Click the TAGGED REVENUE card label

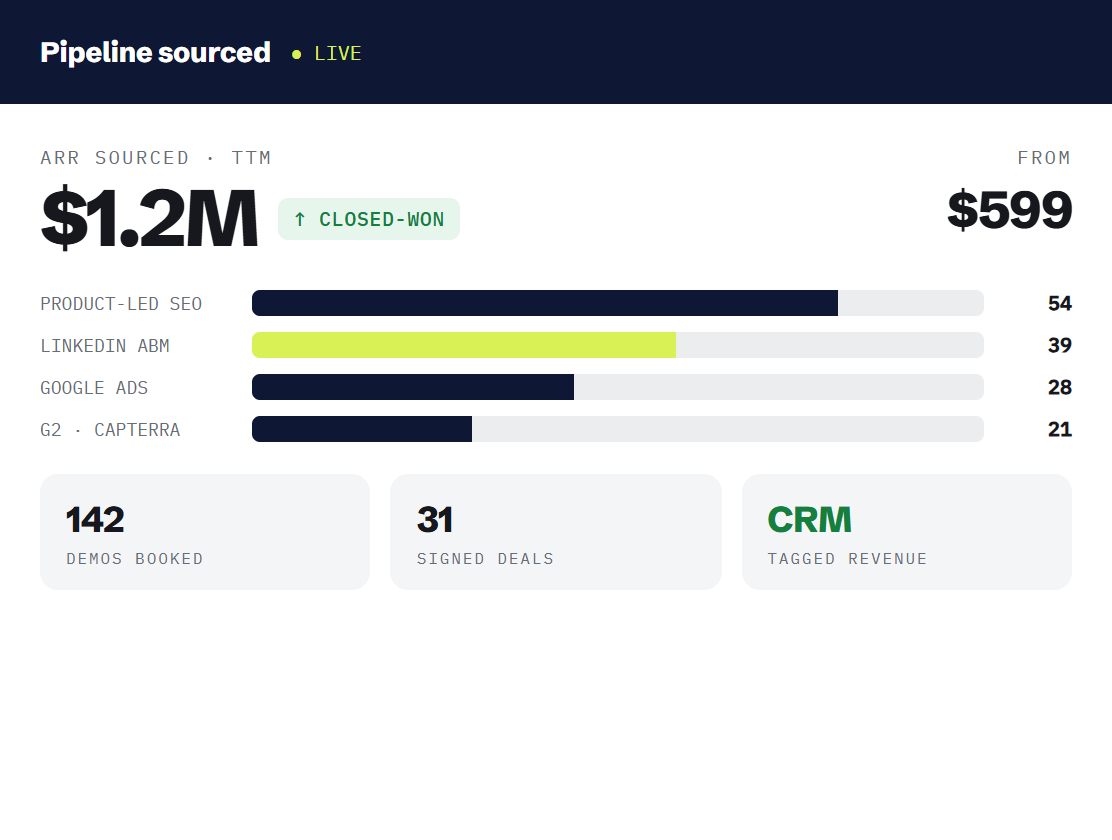click(847, 559)
